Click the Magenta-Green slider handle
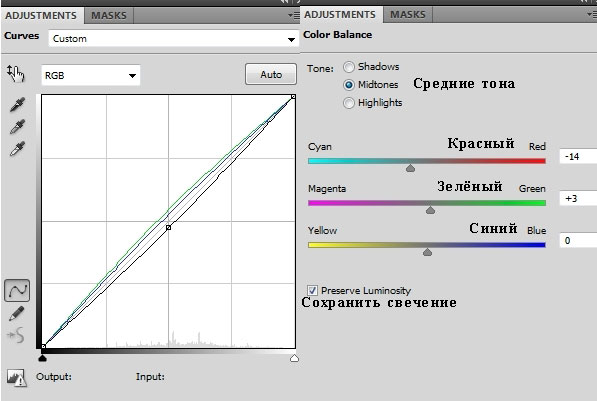The width and height of the screenshot is (597, 401). point(430,210)
